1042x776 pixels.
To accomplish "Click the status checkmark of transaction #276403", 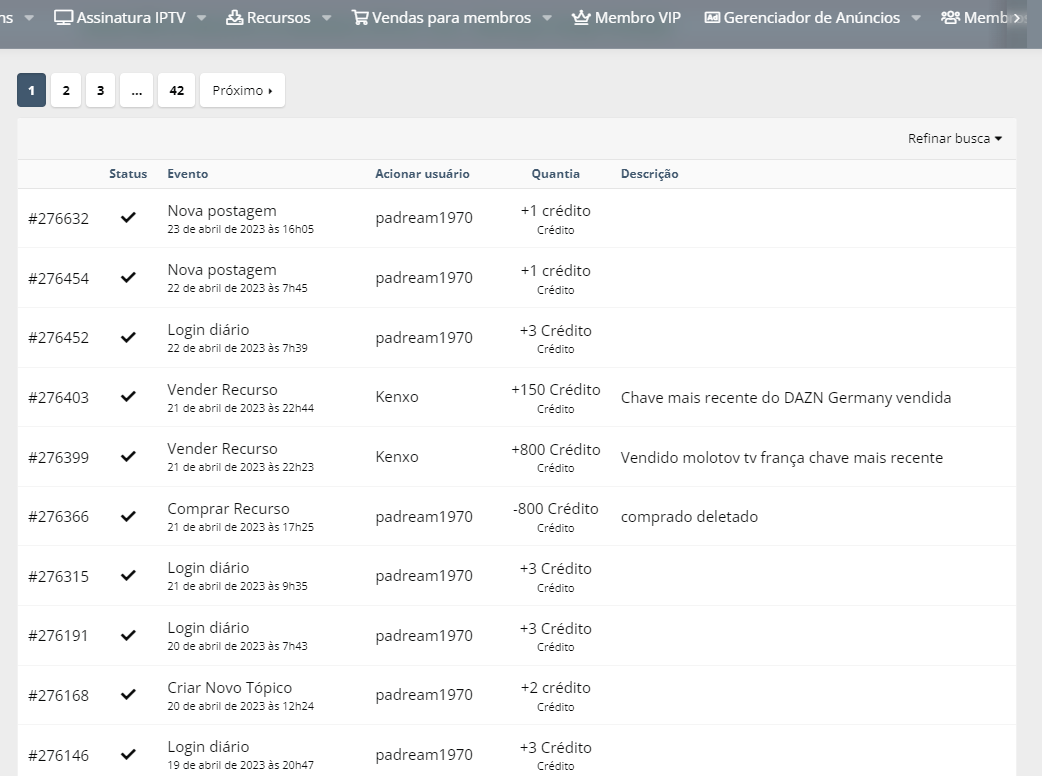I will 128,397.
